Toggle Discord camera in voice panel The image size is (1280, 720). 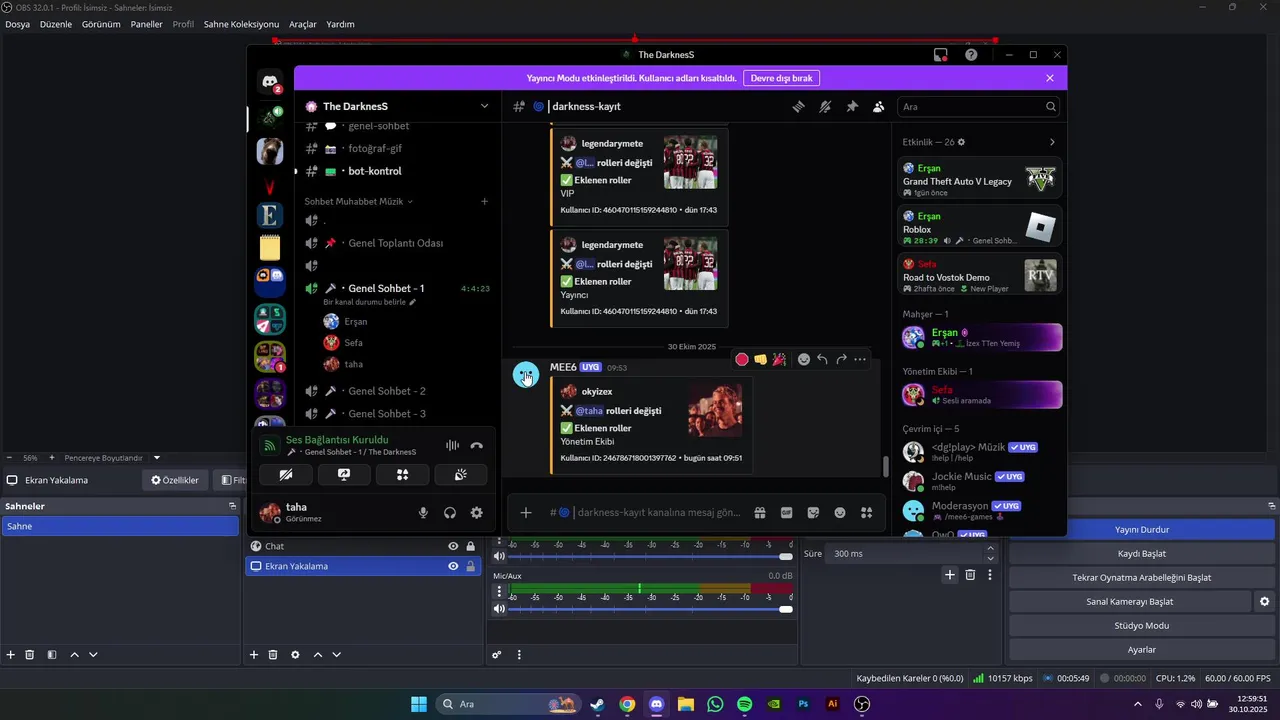click(x=286, y=475)
